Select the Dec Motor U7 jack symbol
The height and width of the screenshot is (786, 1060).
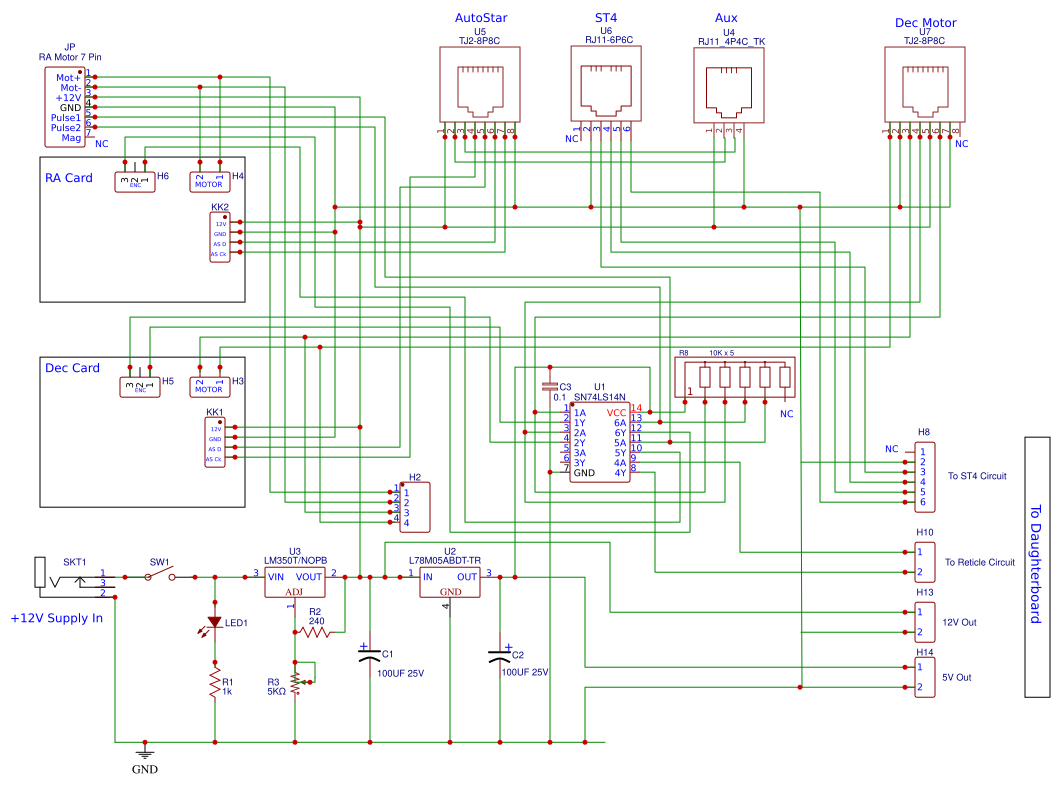click(925, 84)
